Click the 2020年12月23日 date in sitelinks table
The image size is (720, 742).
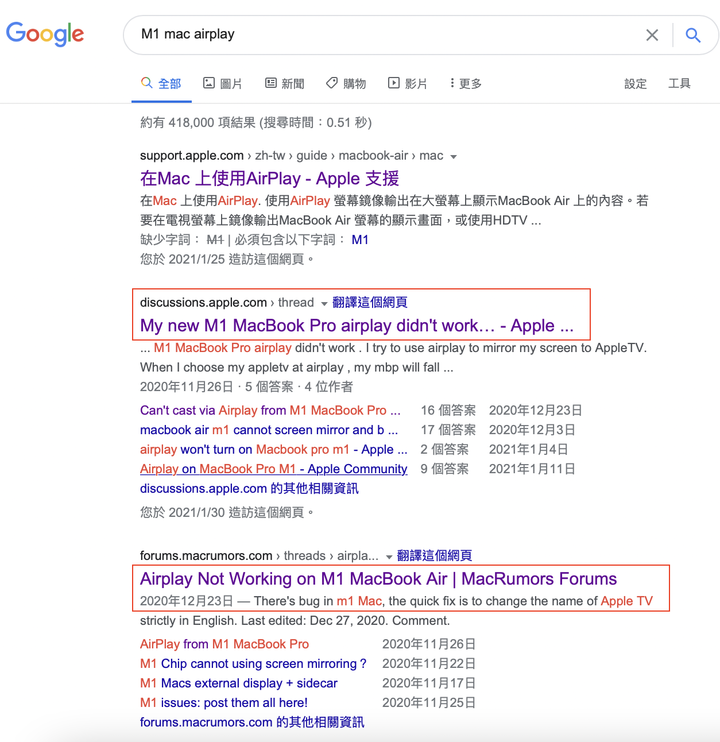tap(536, 410)
